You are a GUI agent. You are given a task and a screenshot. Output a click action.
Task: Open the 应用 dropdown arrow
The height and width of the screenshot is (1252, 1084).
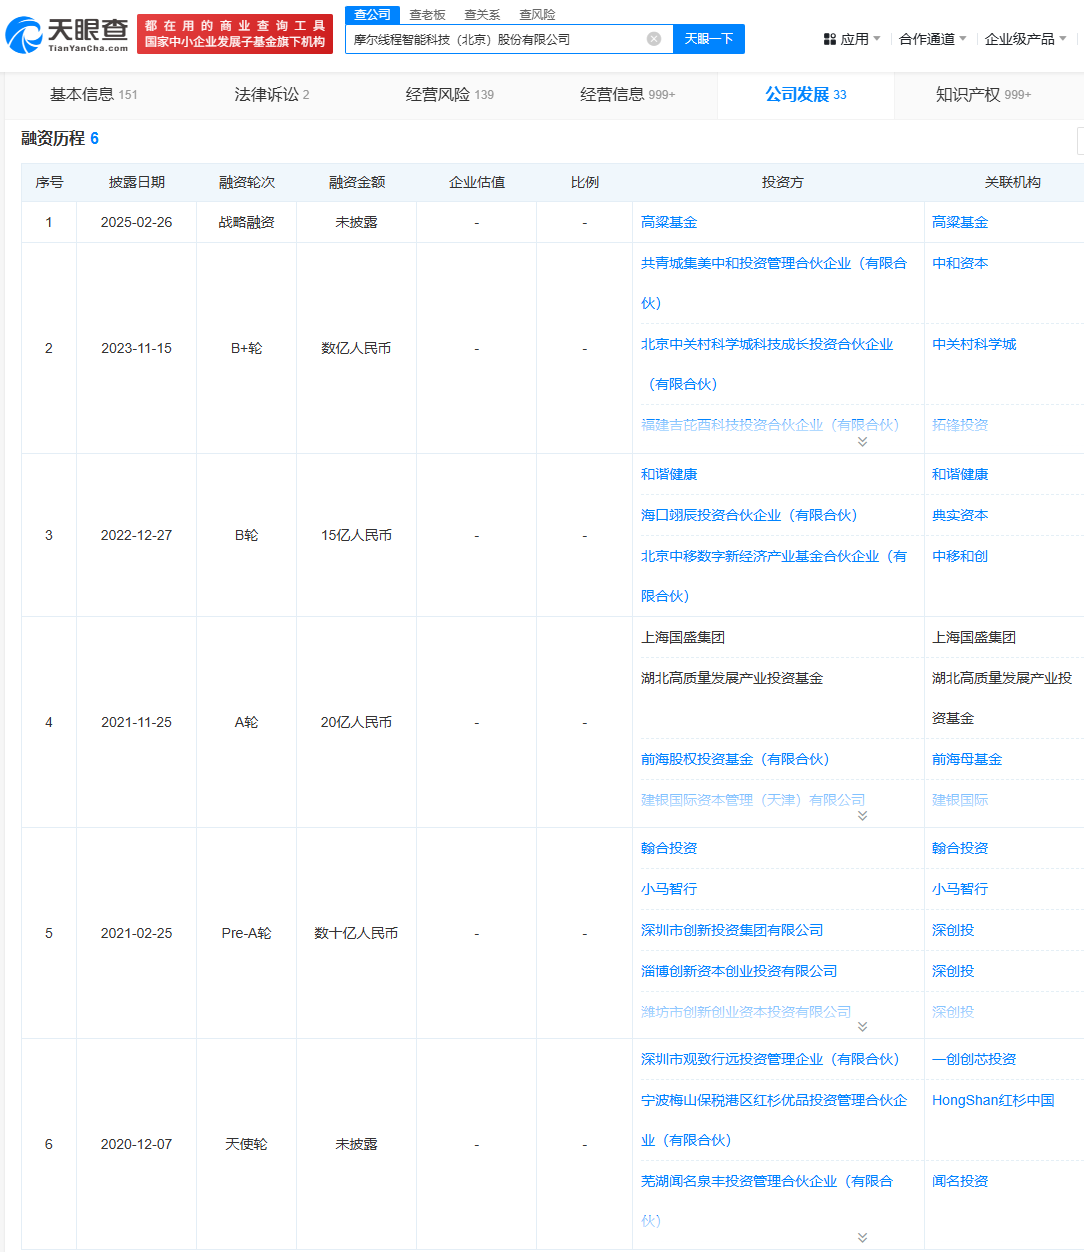click(x=877, y=39)
